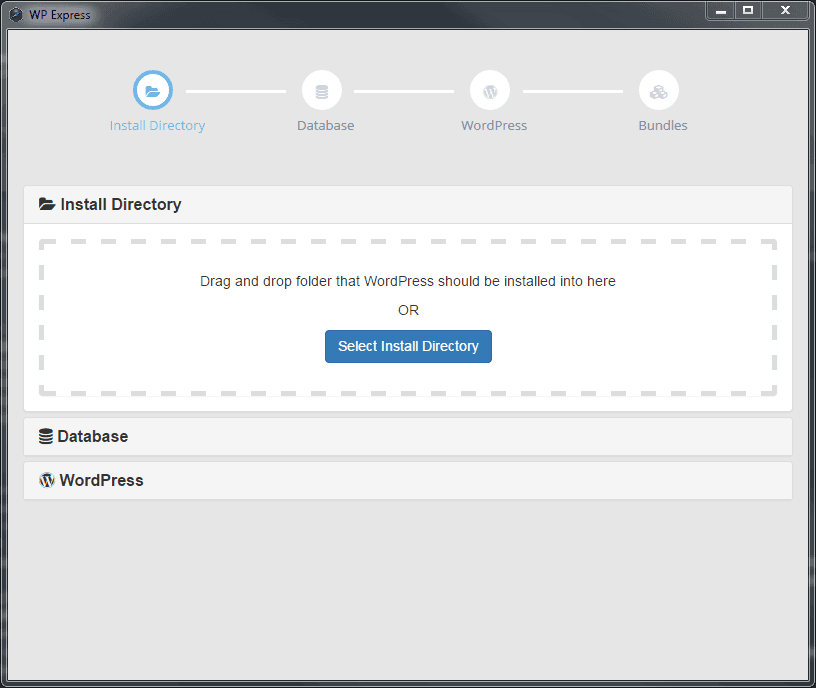
Task: Select the Database step label
Action: pos(326,125)
